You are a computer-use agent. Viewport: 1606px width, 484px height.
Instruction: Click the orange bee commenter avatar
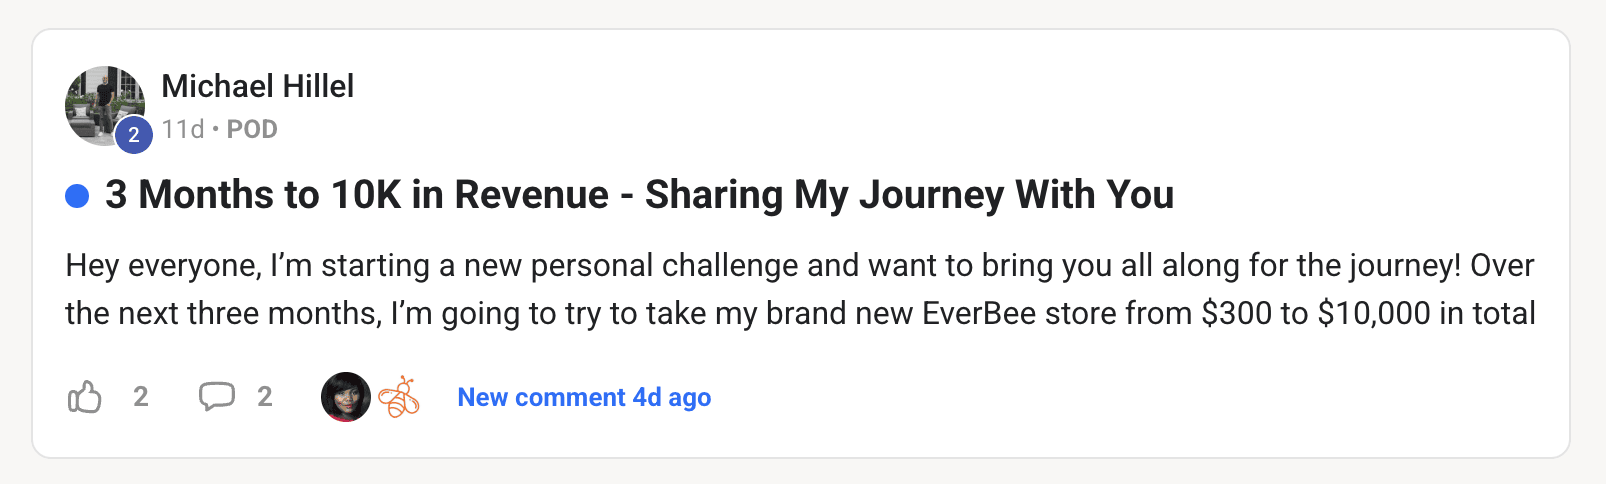coord(399,397)
